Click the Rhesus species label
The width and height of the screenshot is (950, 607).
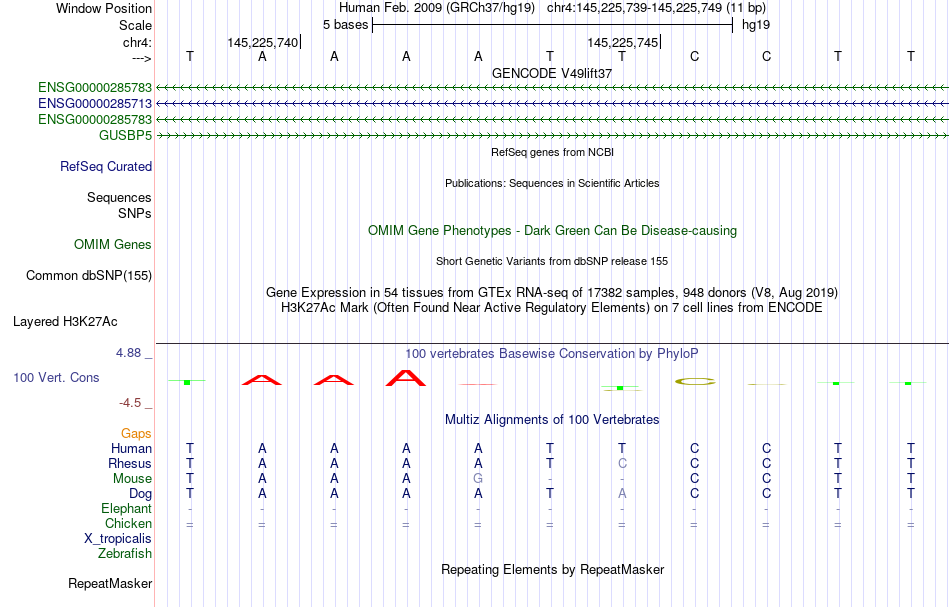tap(130, 463)
